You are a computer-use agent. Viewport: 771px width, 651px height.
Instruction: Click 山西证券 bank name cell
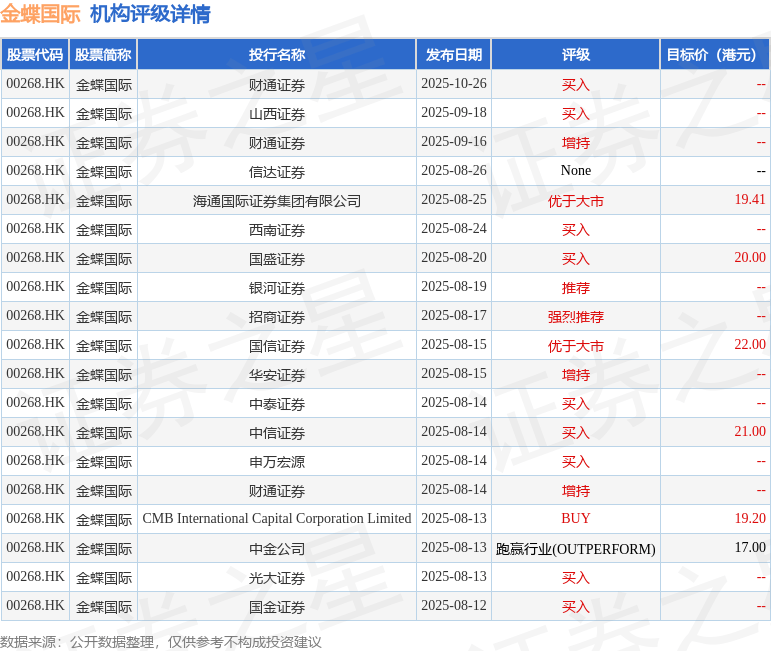[277, 114]
